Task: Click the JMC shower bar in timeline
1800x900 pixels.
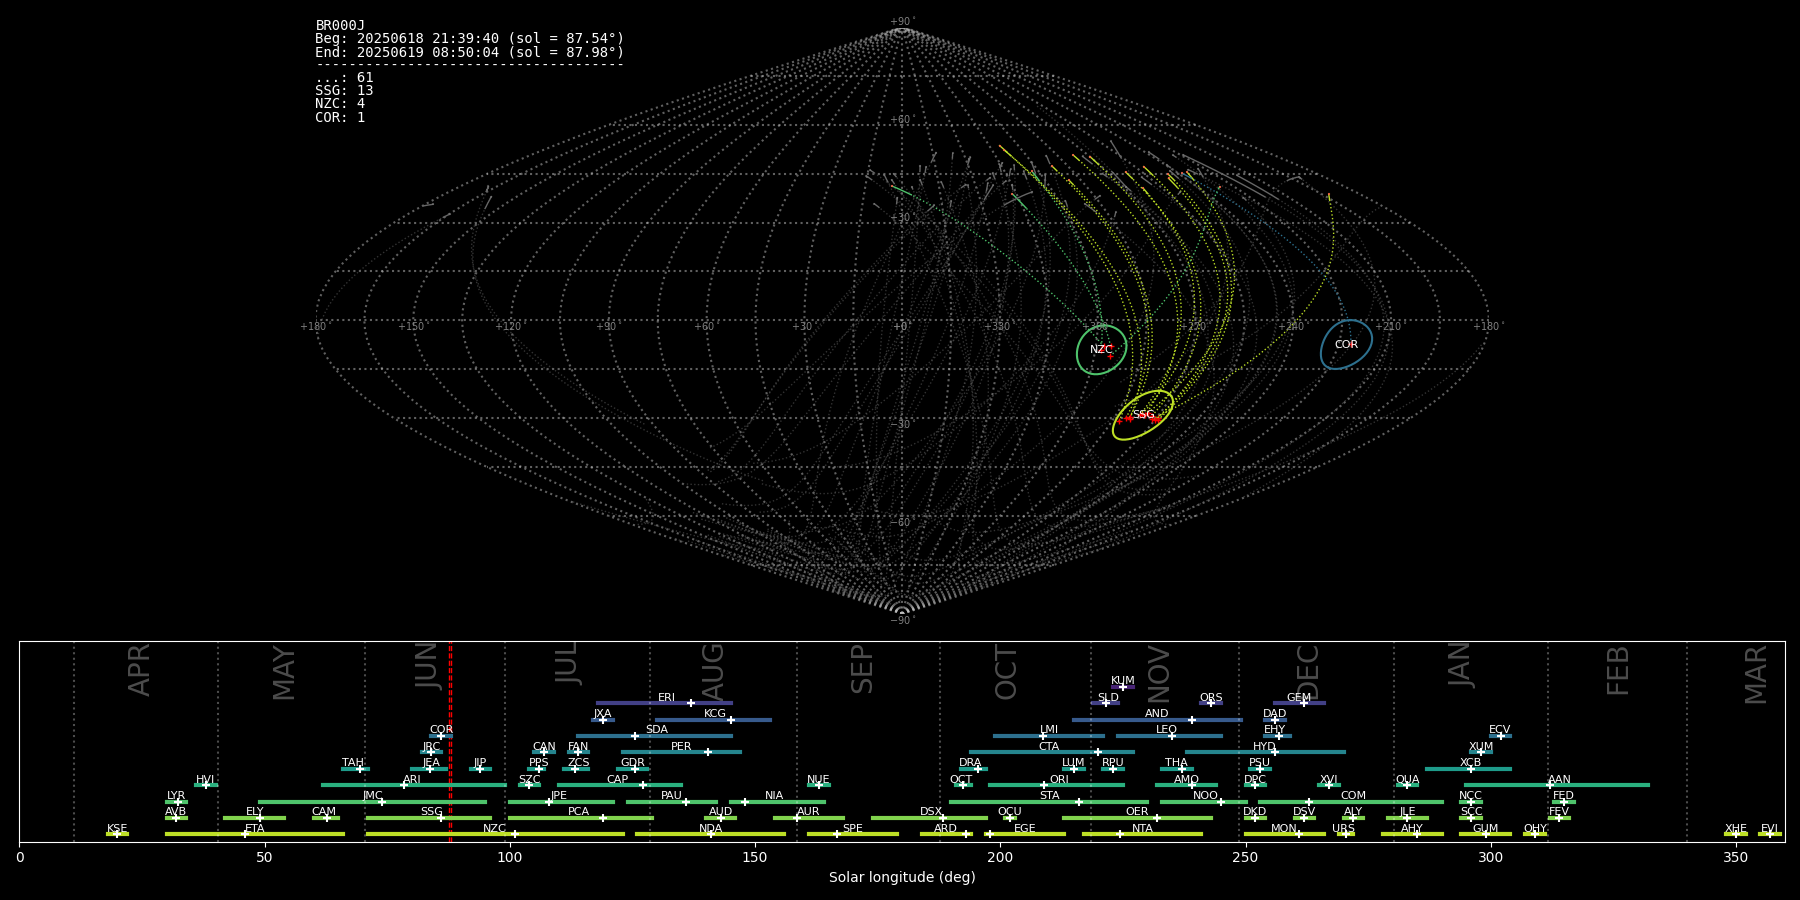Action: click(373, 802)
